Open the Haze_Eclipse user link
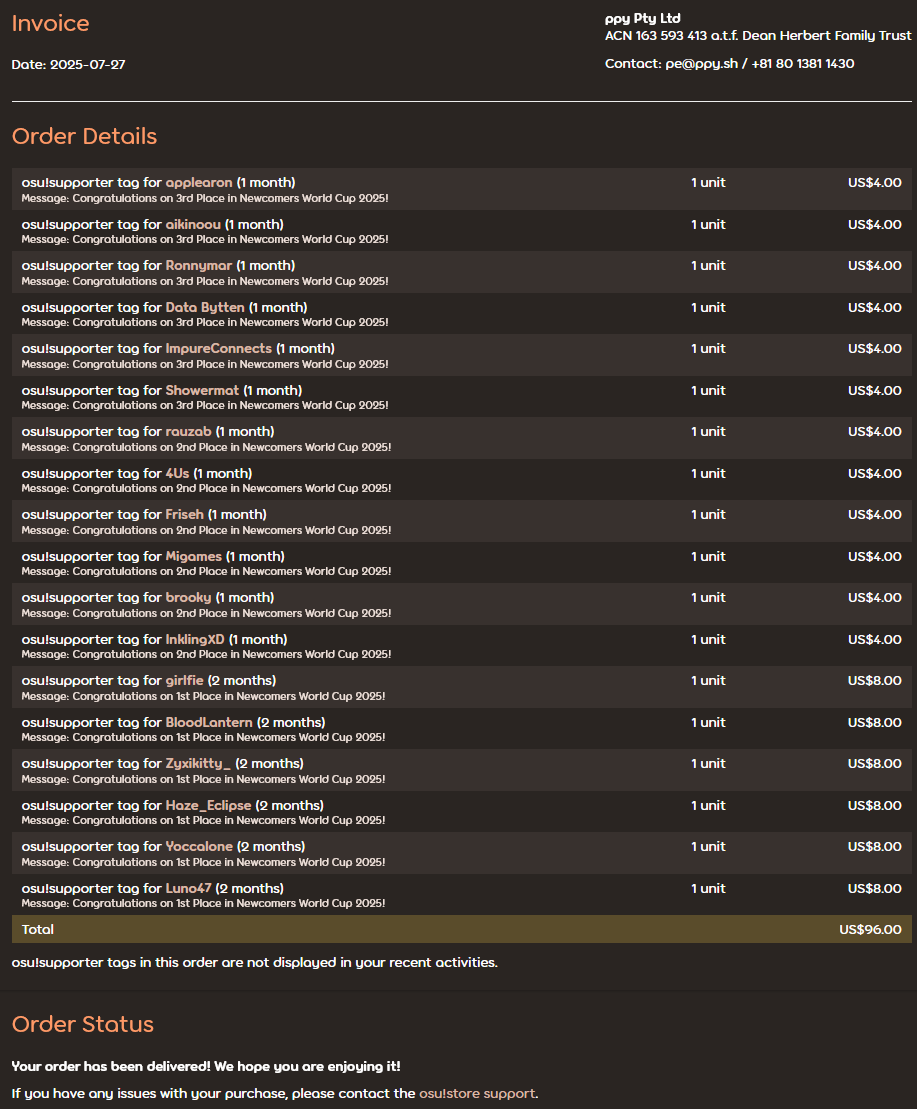The height and width of the screenshot is (1109, 917). coord(209,805)
